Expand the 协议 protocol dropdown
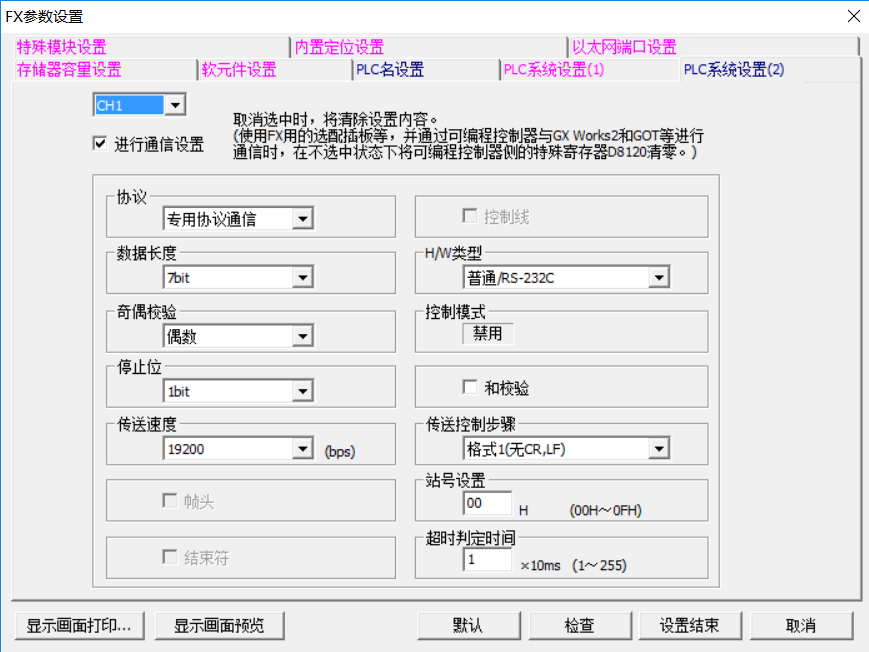The width and height of the screenshot is (869, 652). [302, 219]
